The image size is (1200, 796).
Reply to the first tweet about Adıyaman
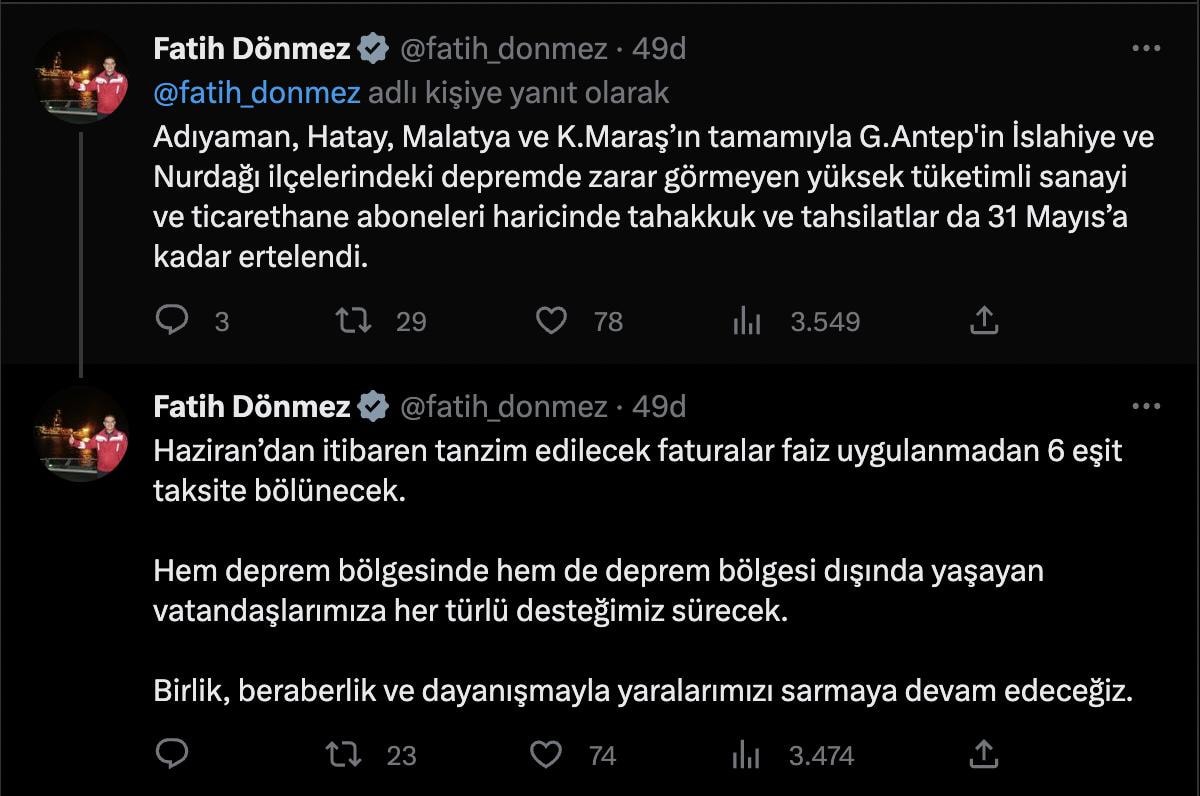[x=173, y=320]
